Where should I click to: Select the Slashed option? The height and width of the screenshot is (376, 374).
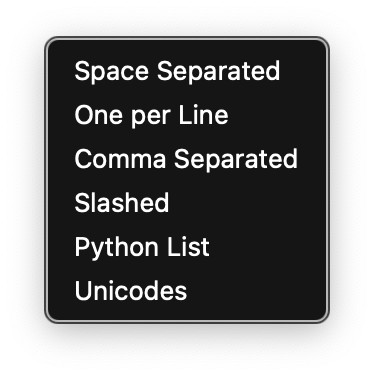pos(187,203)
